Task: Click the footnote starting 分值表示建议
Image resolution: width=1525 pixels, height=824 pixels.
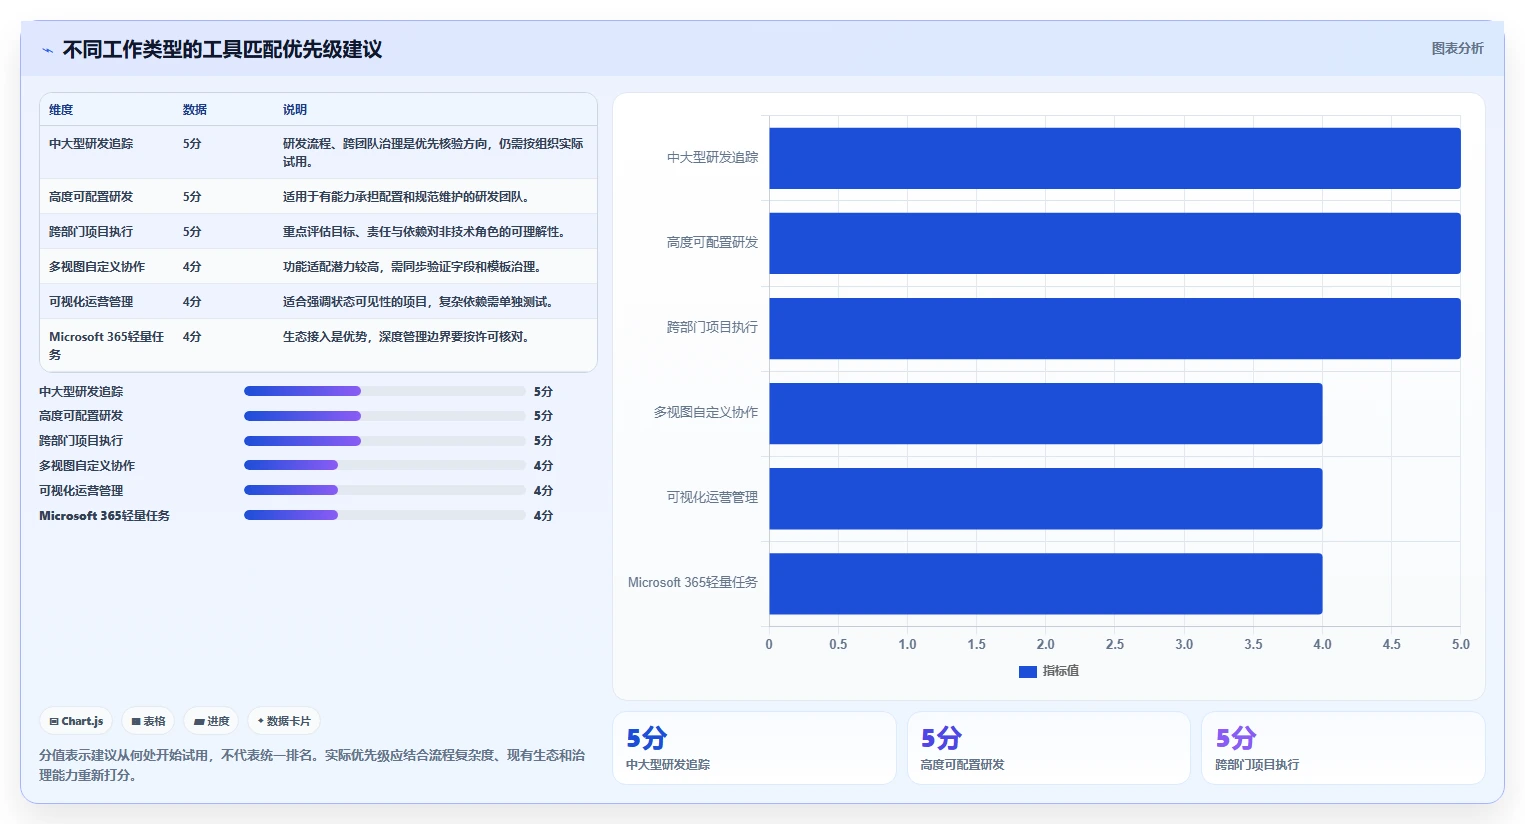Action: tap(312, 765)
